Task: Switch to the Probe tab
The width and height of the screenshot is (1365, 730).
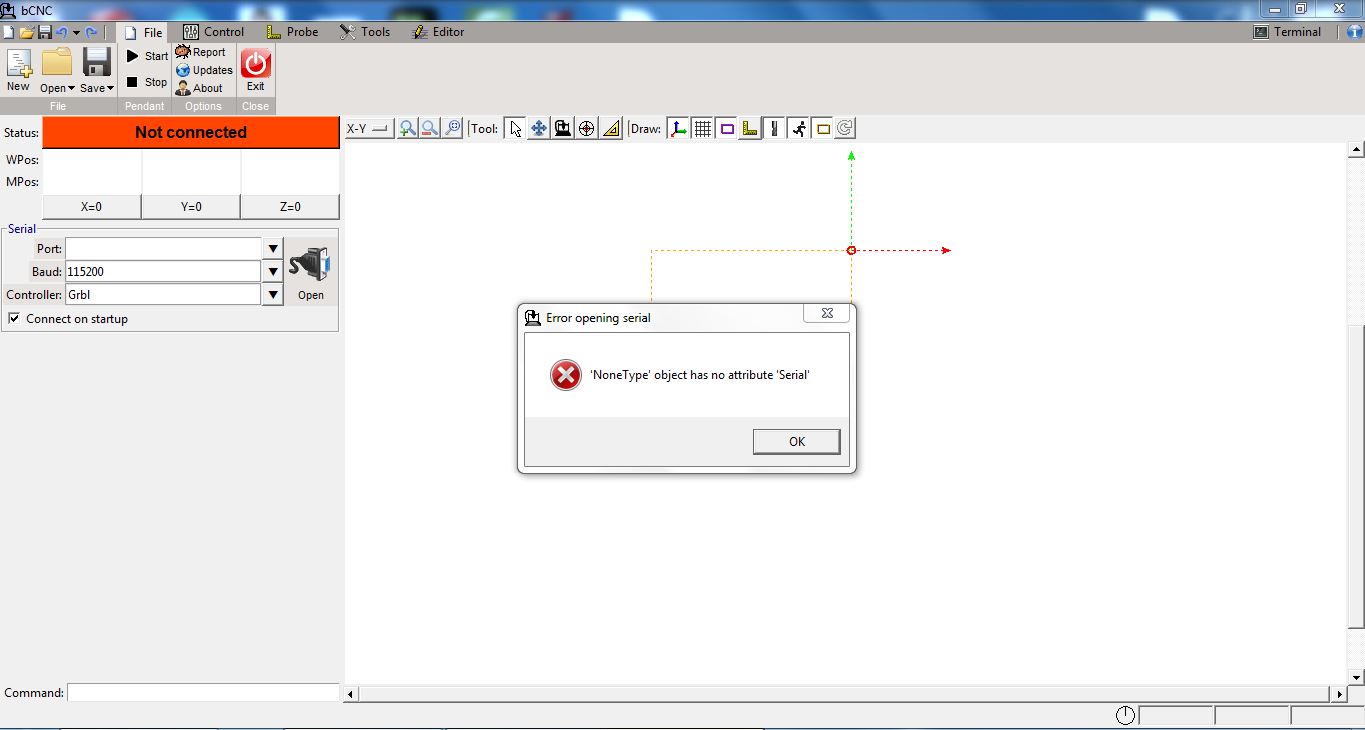Action: click(x=292, y=32)
